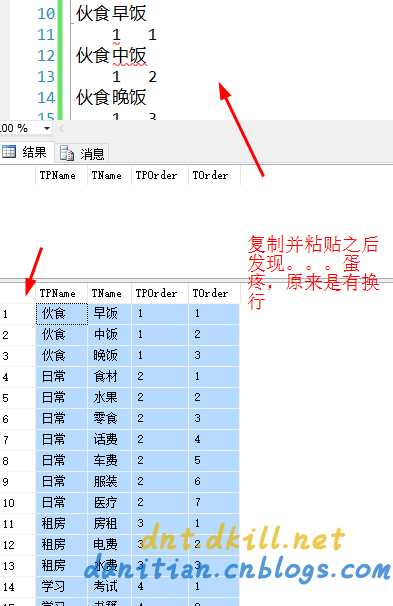Open the zoom percentage dropdown

[x=47, y=128]
